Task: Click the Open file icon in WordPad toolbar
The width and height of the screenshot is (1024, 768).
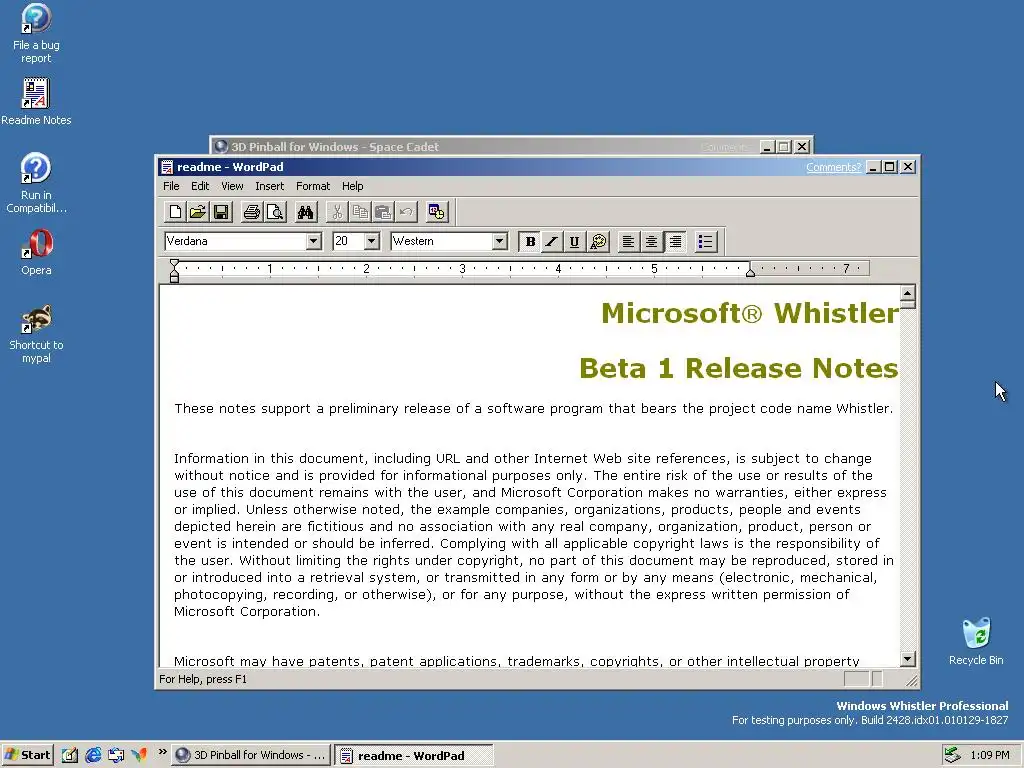Action: (197, 212)
